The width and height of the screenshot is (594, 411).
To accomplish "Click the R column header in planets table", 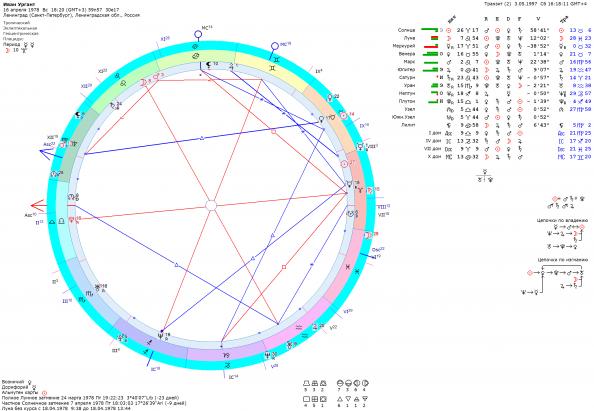I will coord(486,19).
